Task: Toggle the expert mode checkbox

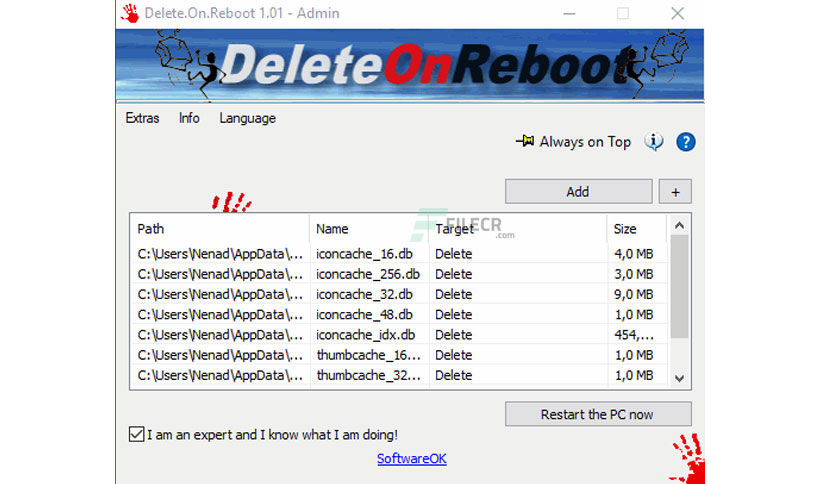Action: 136,434
